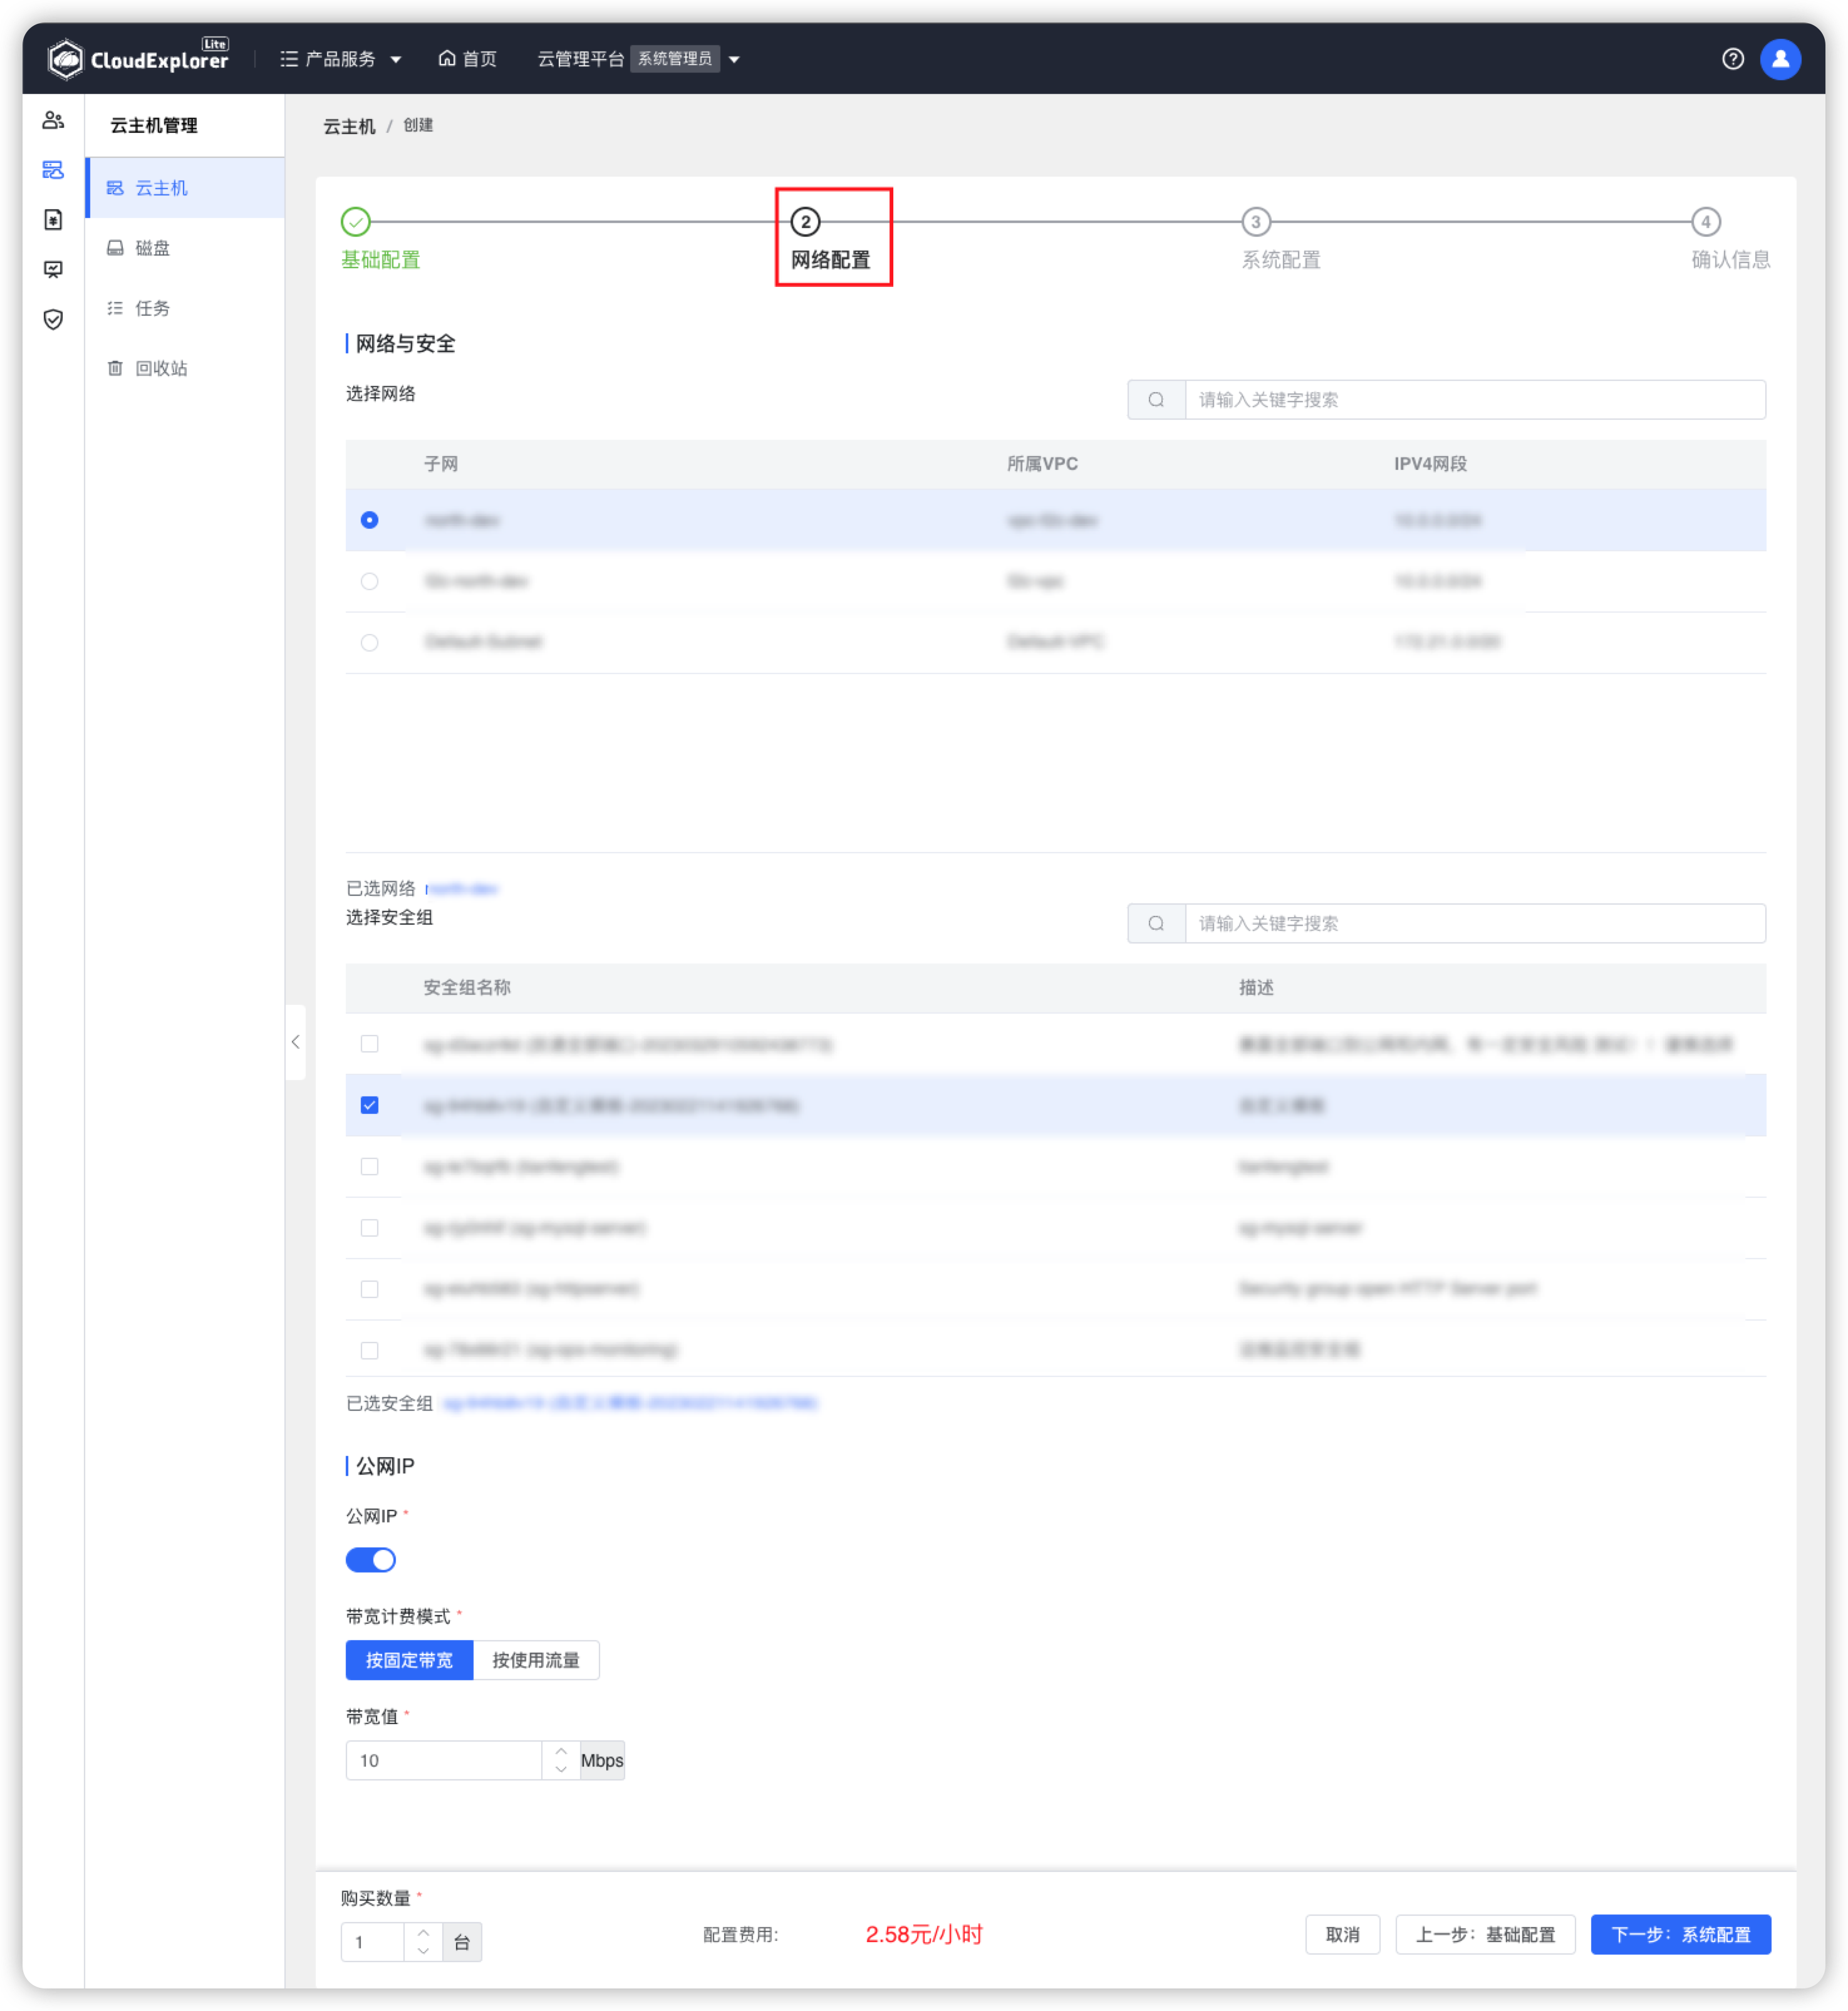1848x2011 pixels.
Task: Check the first security group checkbox
Action: pos(369,1044)
